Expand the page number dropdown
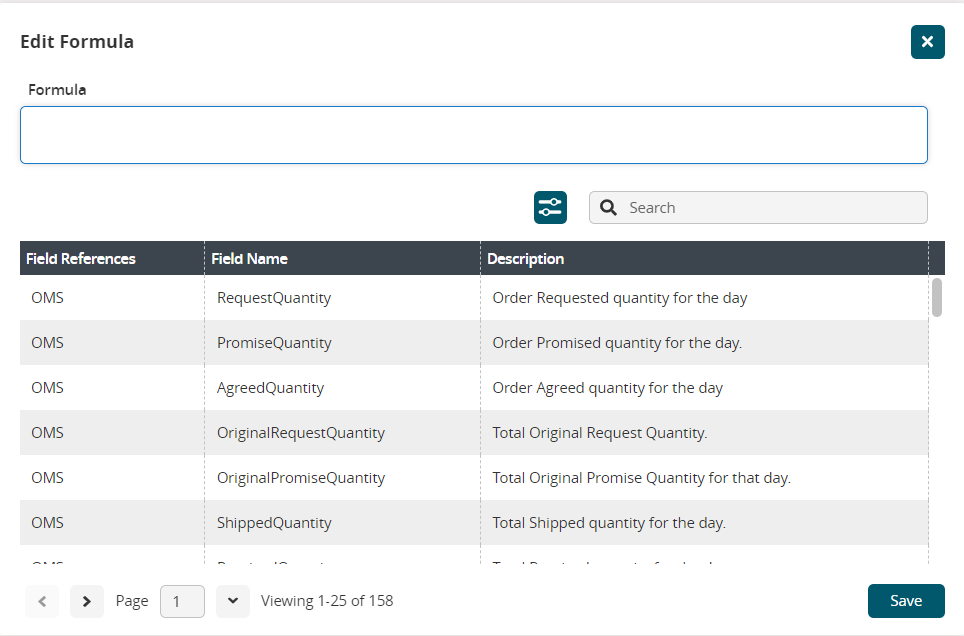Image resolution: width=964 pixels, height=636 pixels. coord(232,601)
